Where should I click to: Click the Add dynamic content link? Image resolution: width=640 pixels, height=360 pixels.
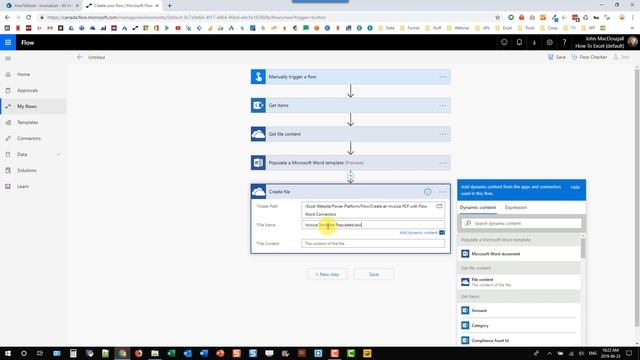418,232
